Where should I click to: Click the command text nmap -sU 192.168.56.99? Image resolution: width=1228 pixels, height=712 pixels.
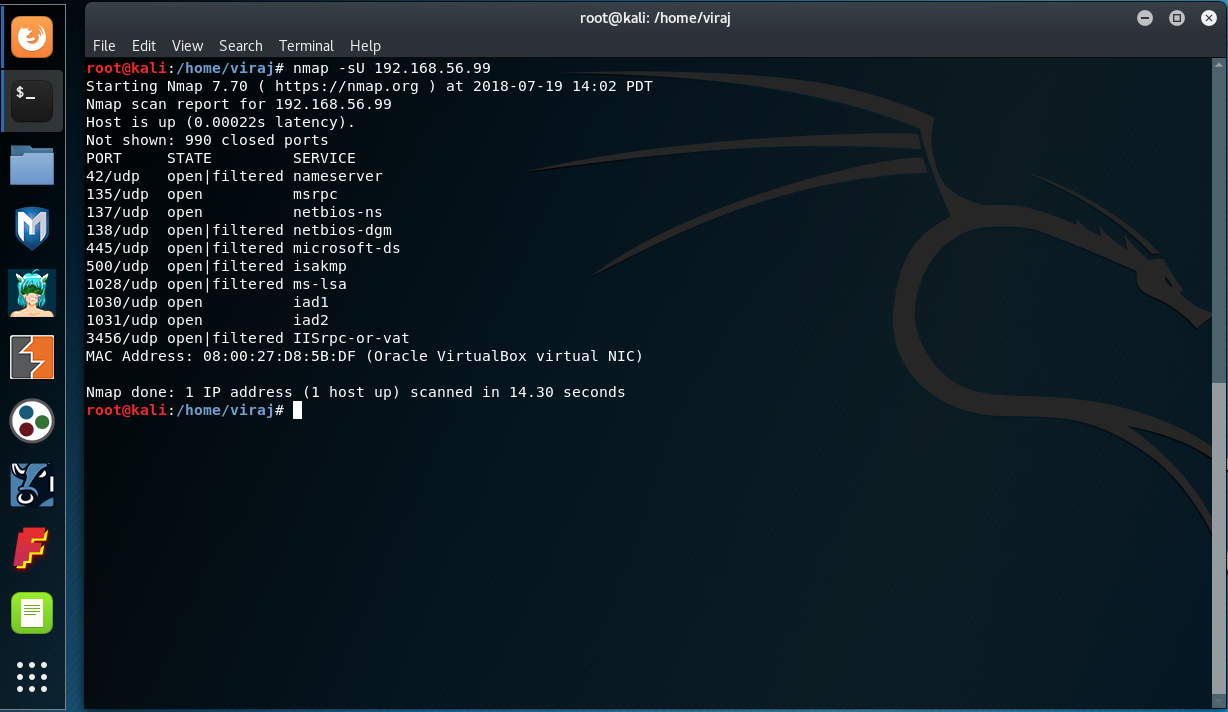[392, 68]
